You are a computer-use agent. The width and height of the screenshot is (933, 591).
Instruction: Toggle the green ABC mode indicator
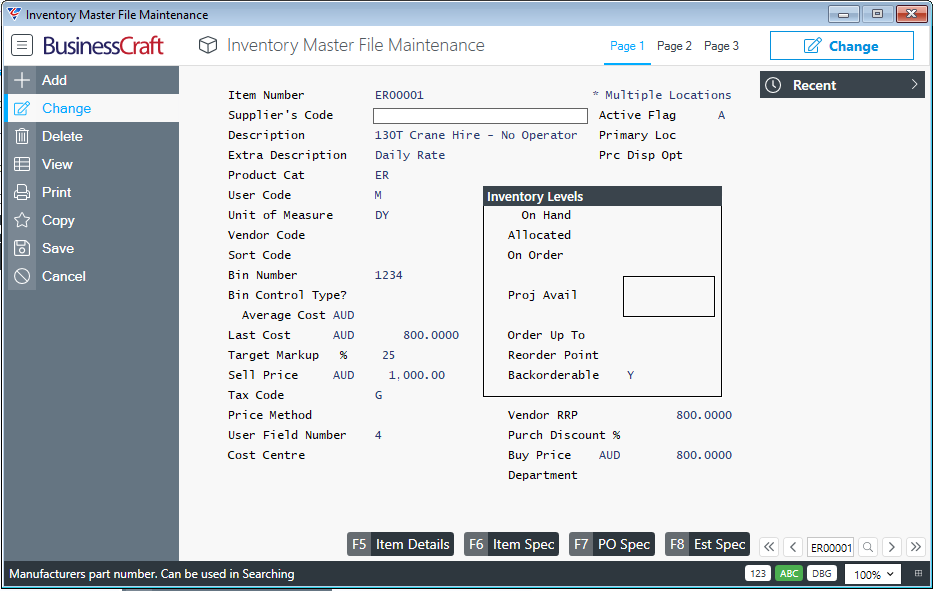[x=789, y=574]
